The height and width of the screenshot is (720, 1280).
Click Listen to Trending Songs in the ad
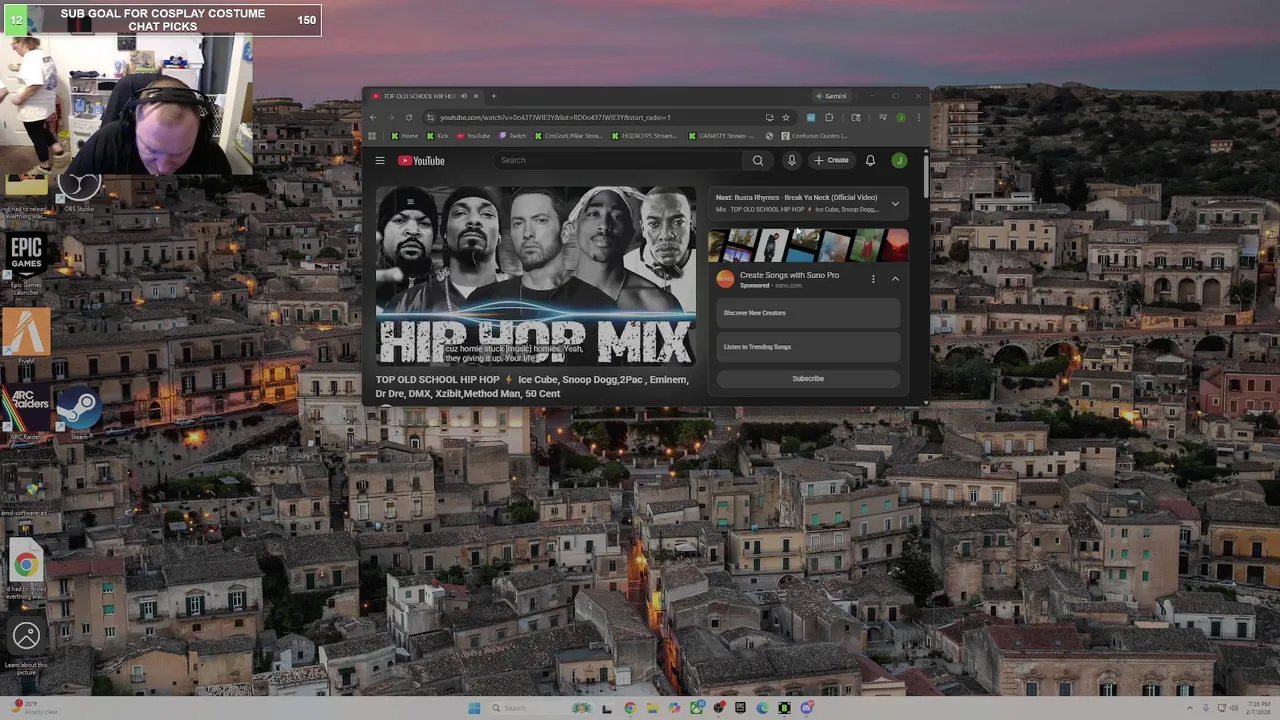tap(808, 347)
